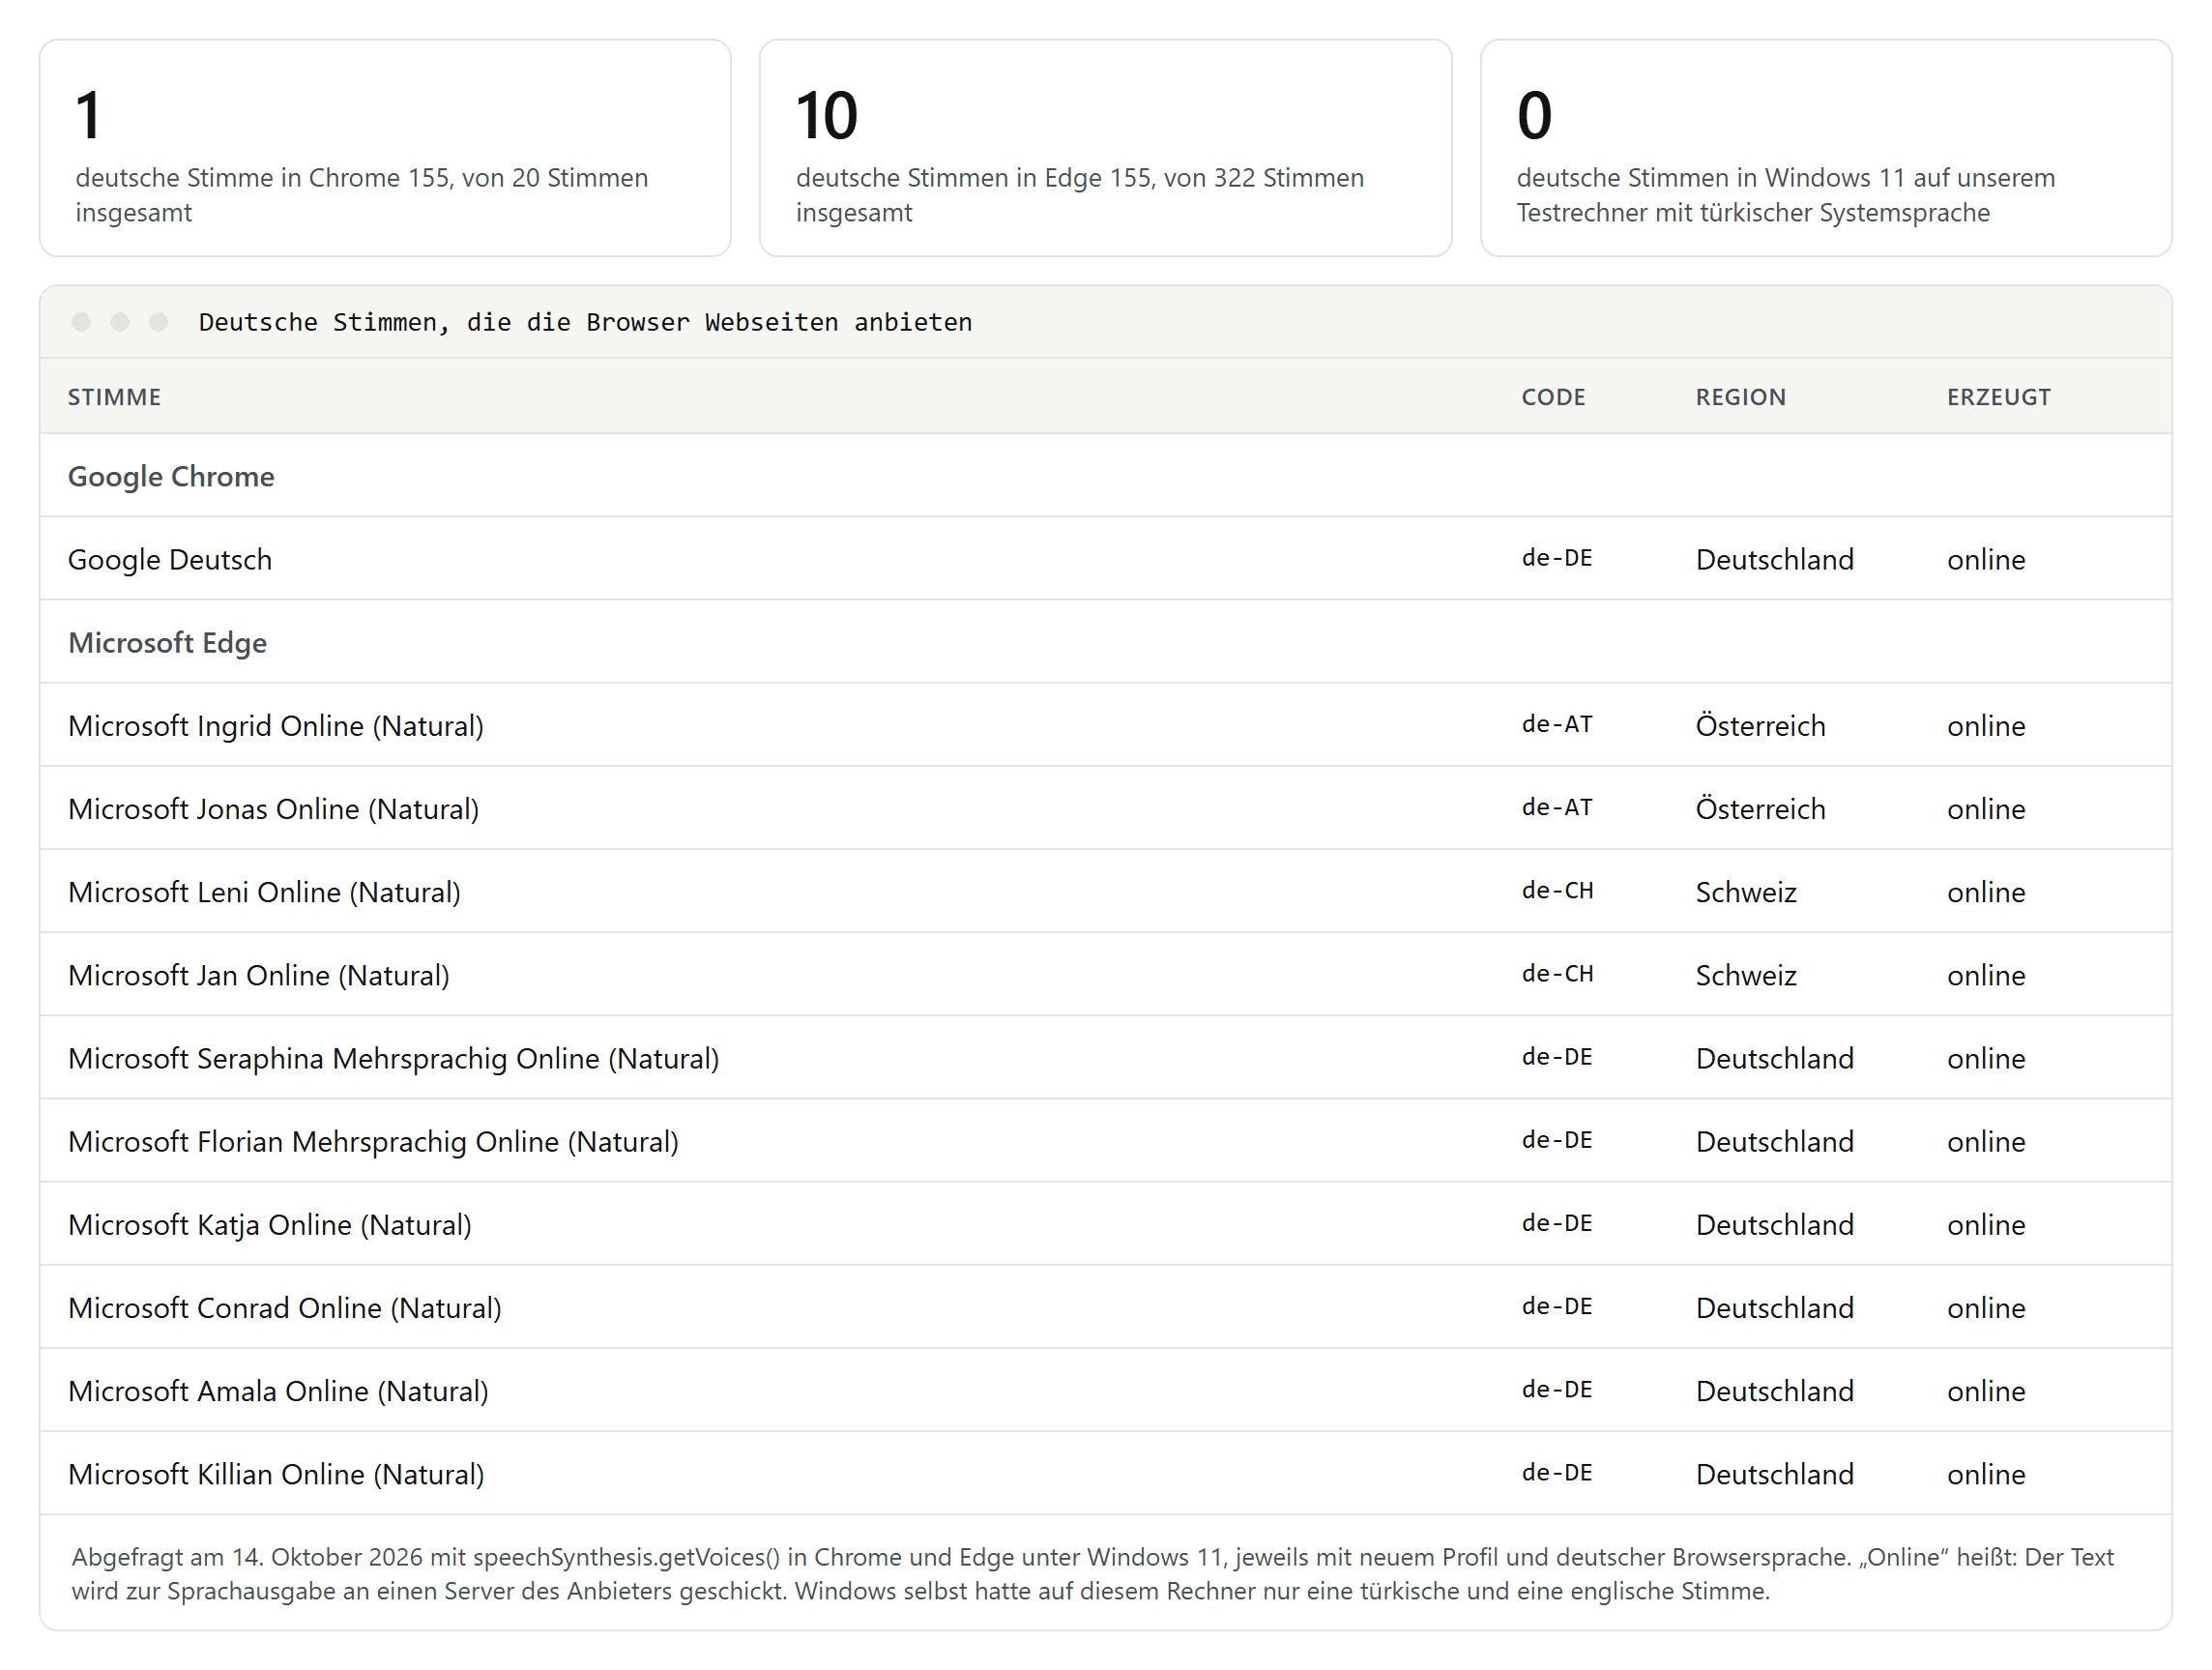Image resolution: width=2212 pixels, height=1670 pixels.
Task: Click the Edge card's large number '10'
Action: 826,115
